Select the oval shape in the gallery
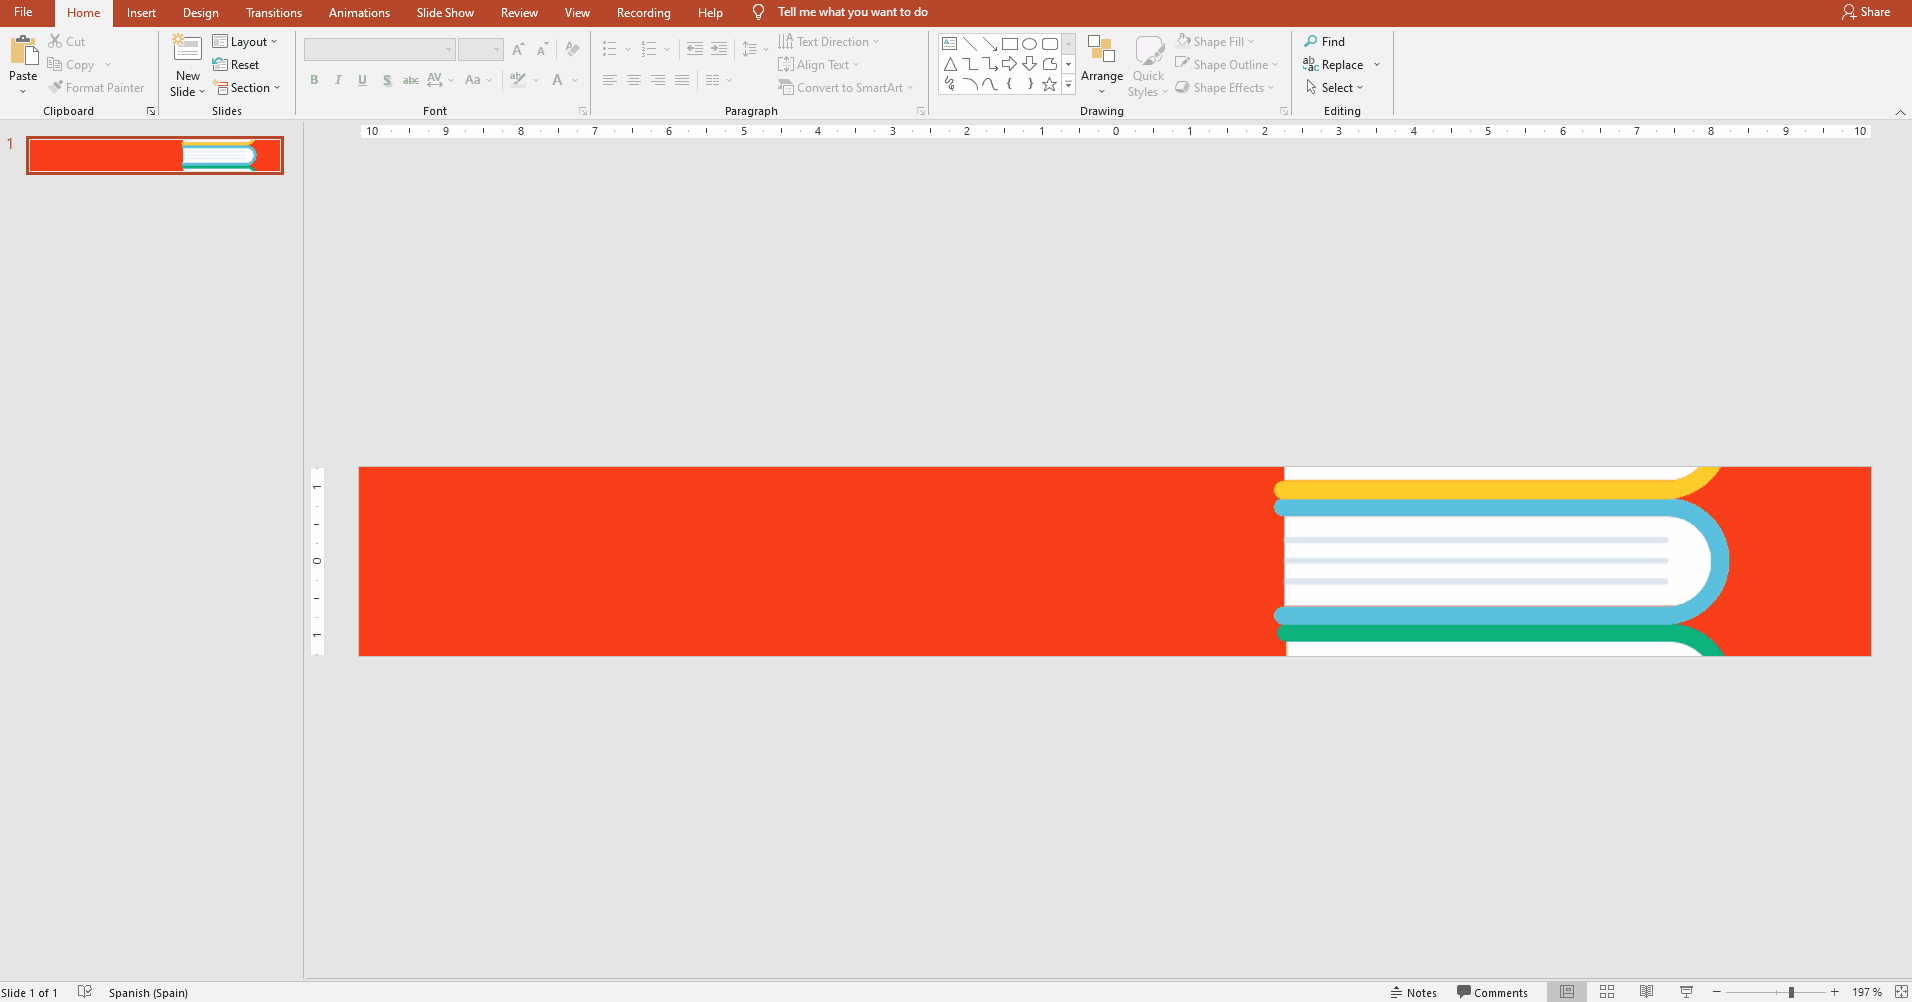Viewport: 1912px width, 1002px height. pos(1029,44)
